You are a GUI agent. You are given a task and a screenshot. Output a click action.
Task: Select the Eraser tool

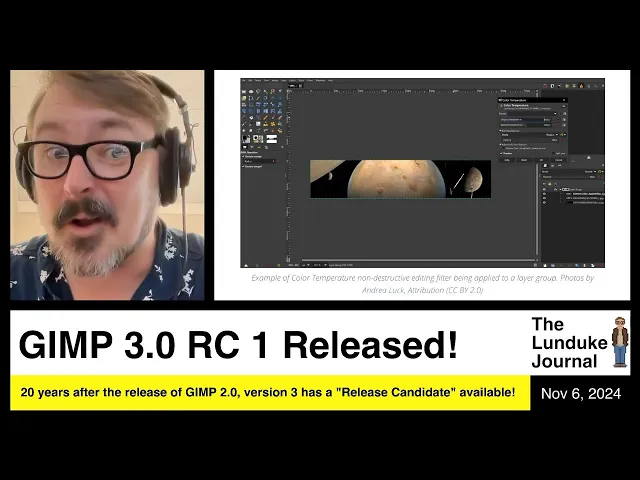coord(280,118)
